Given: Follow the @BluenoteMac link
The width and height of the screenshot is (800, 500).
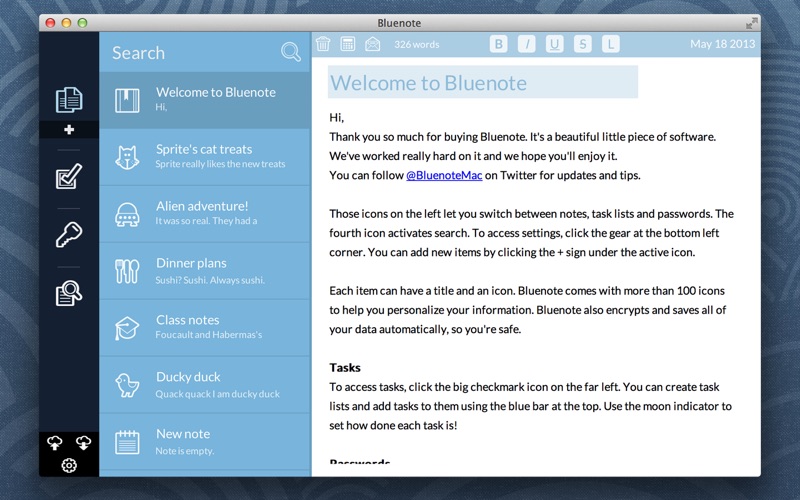Looking at the screenshot, I should click(444, 175).
